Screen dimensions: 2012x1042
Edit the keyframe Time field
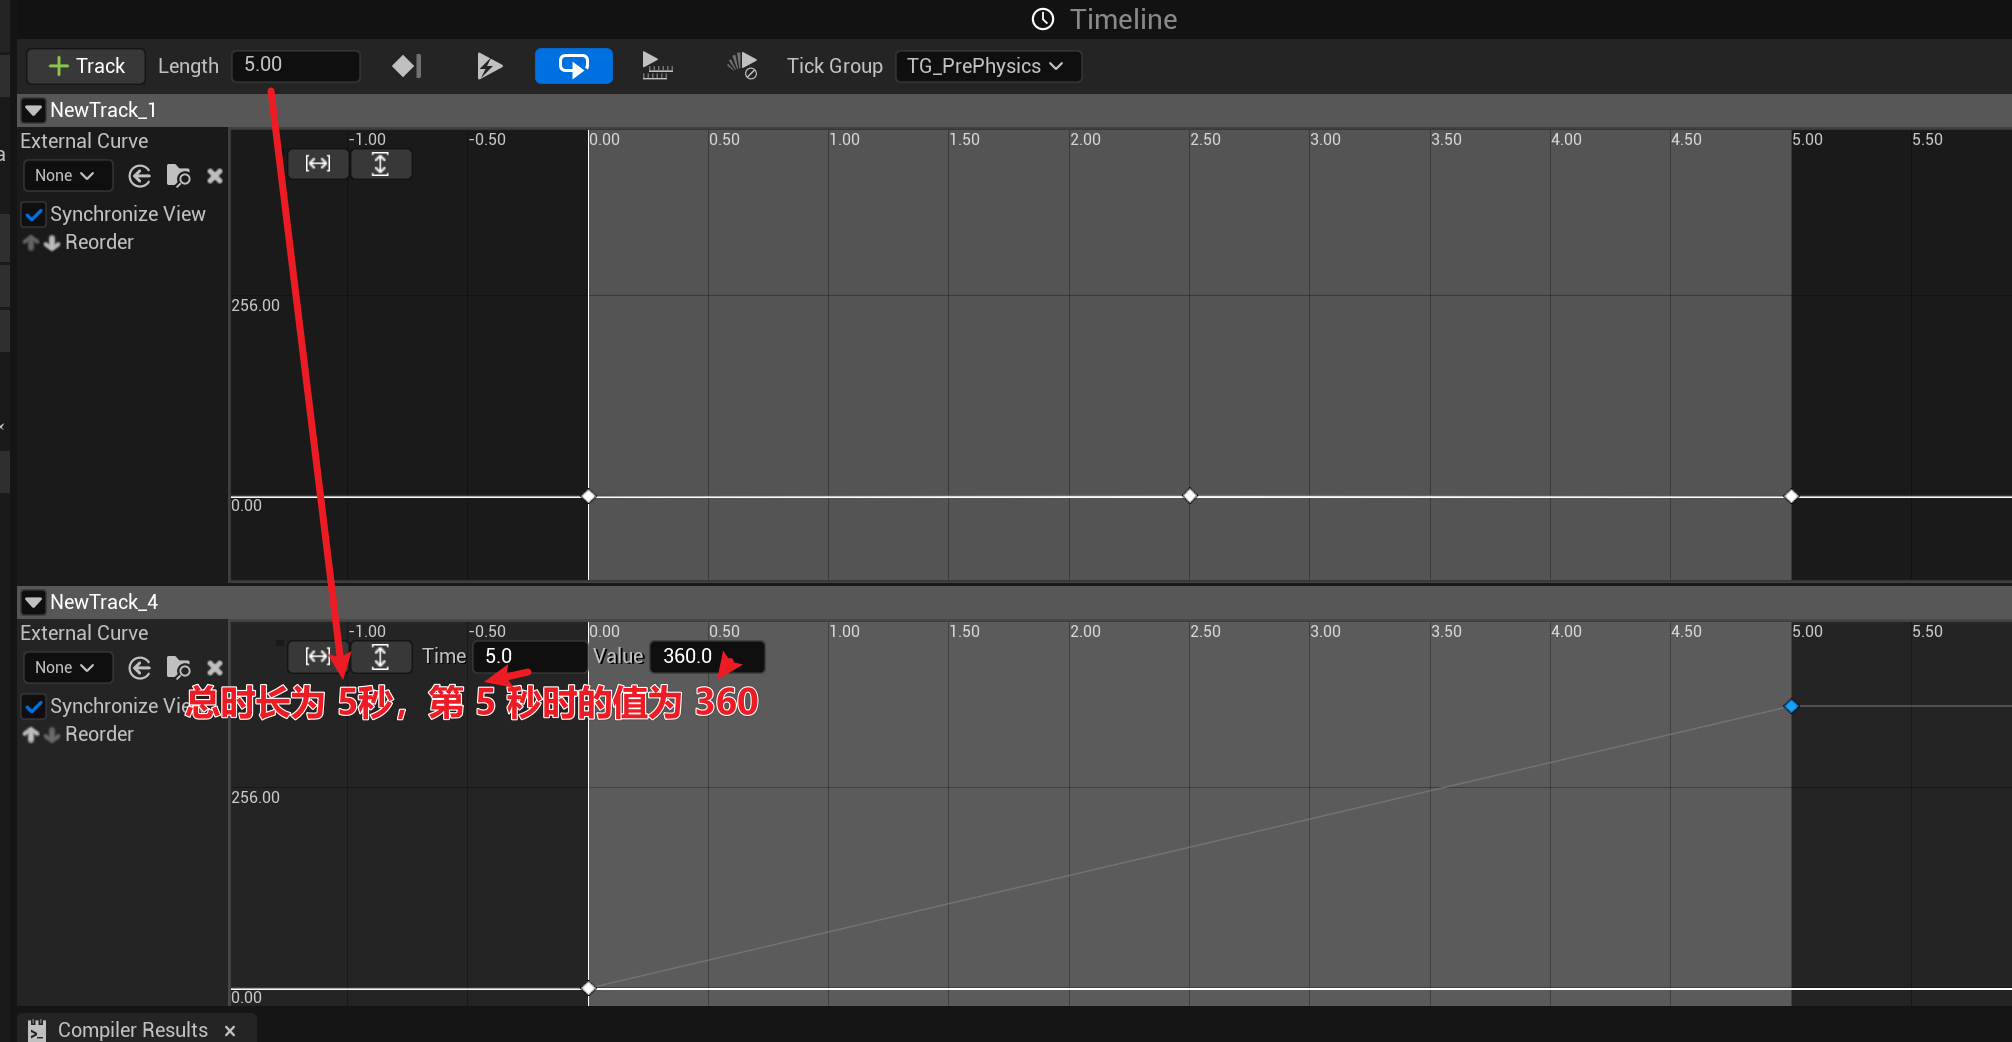click(529, 656)
